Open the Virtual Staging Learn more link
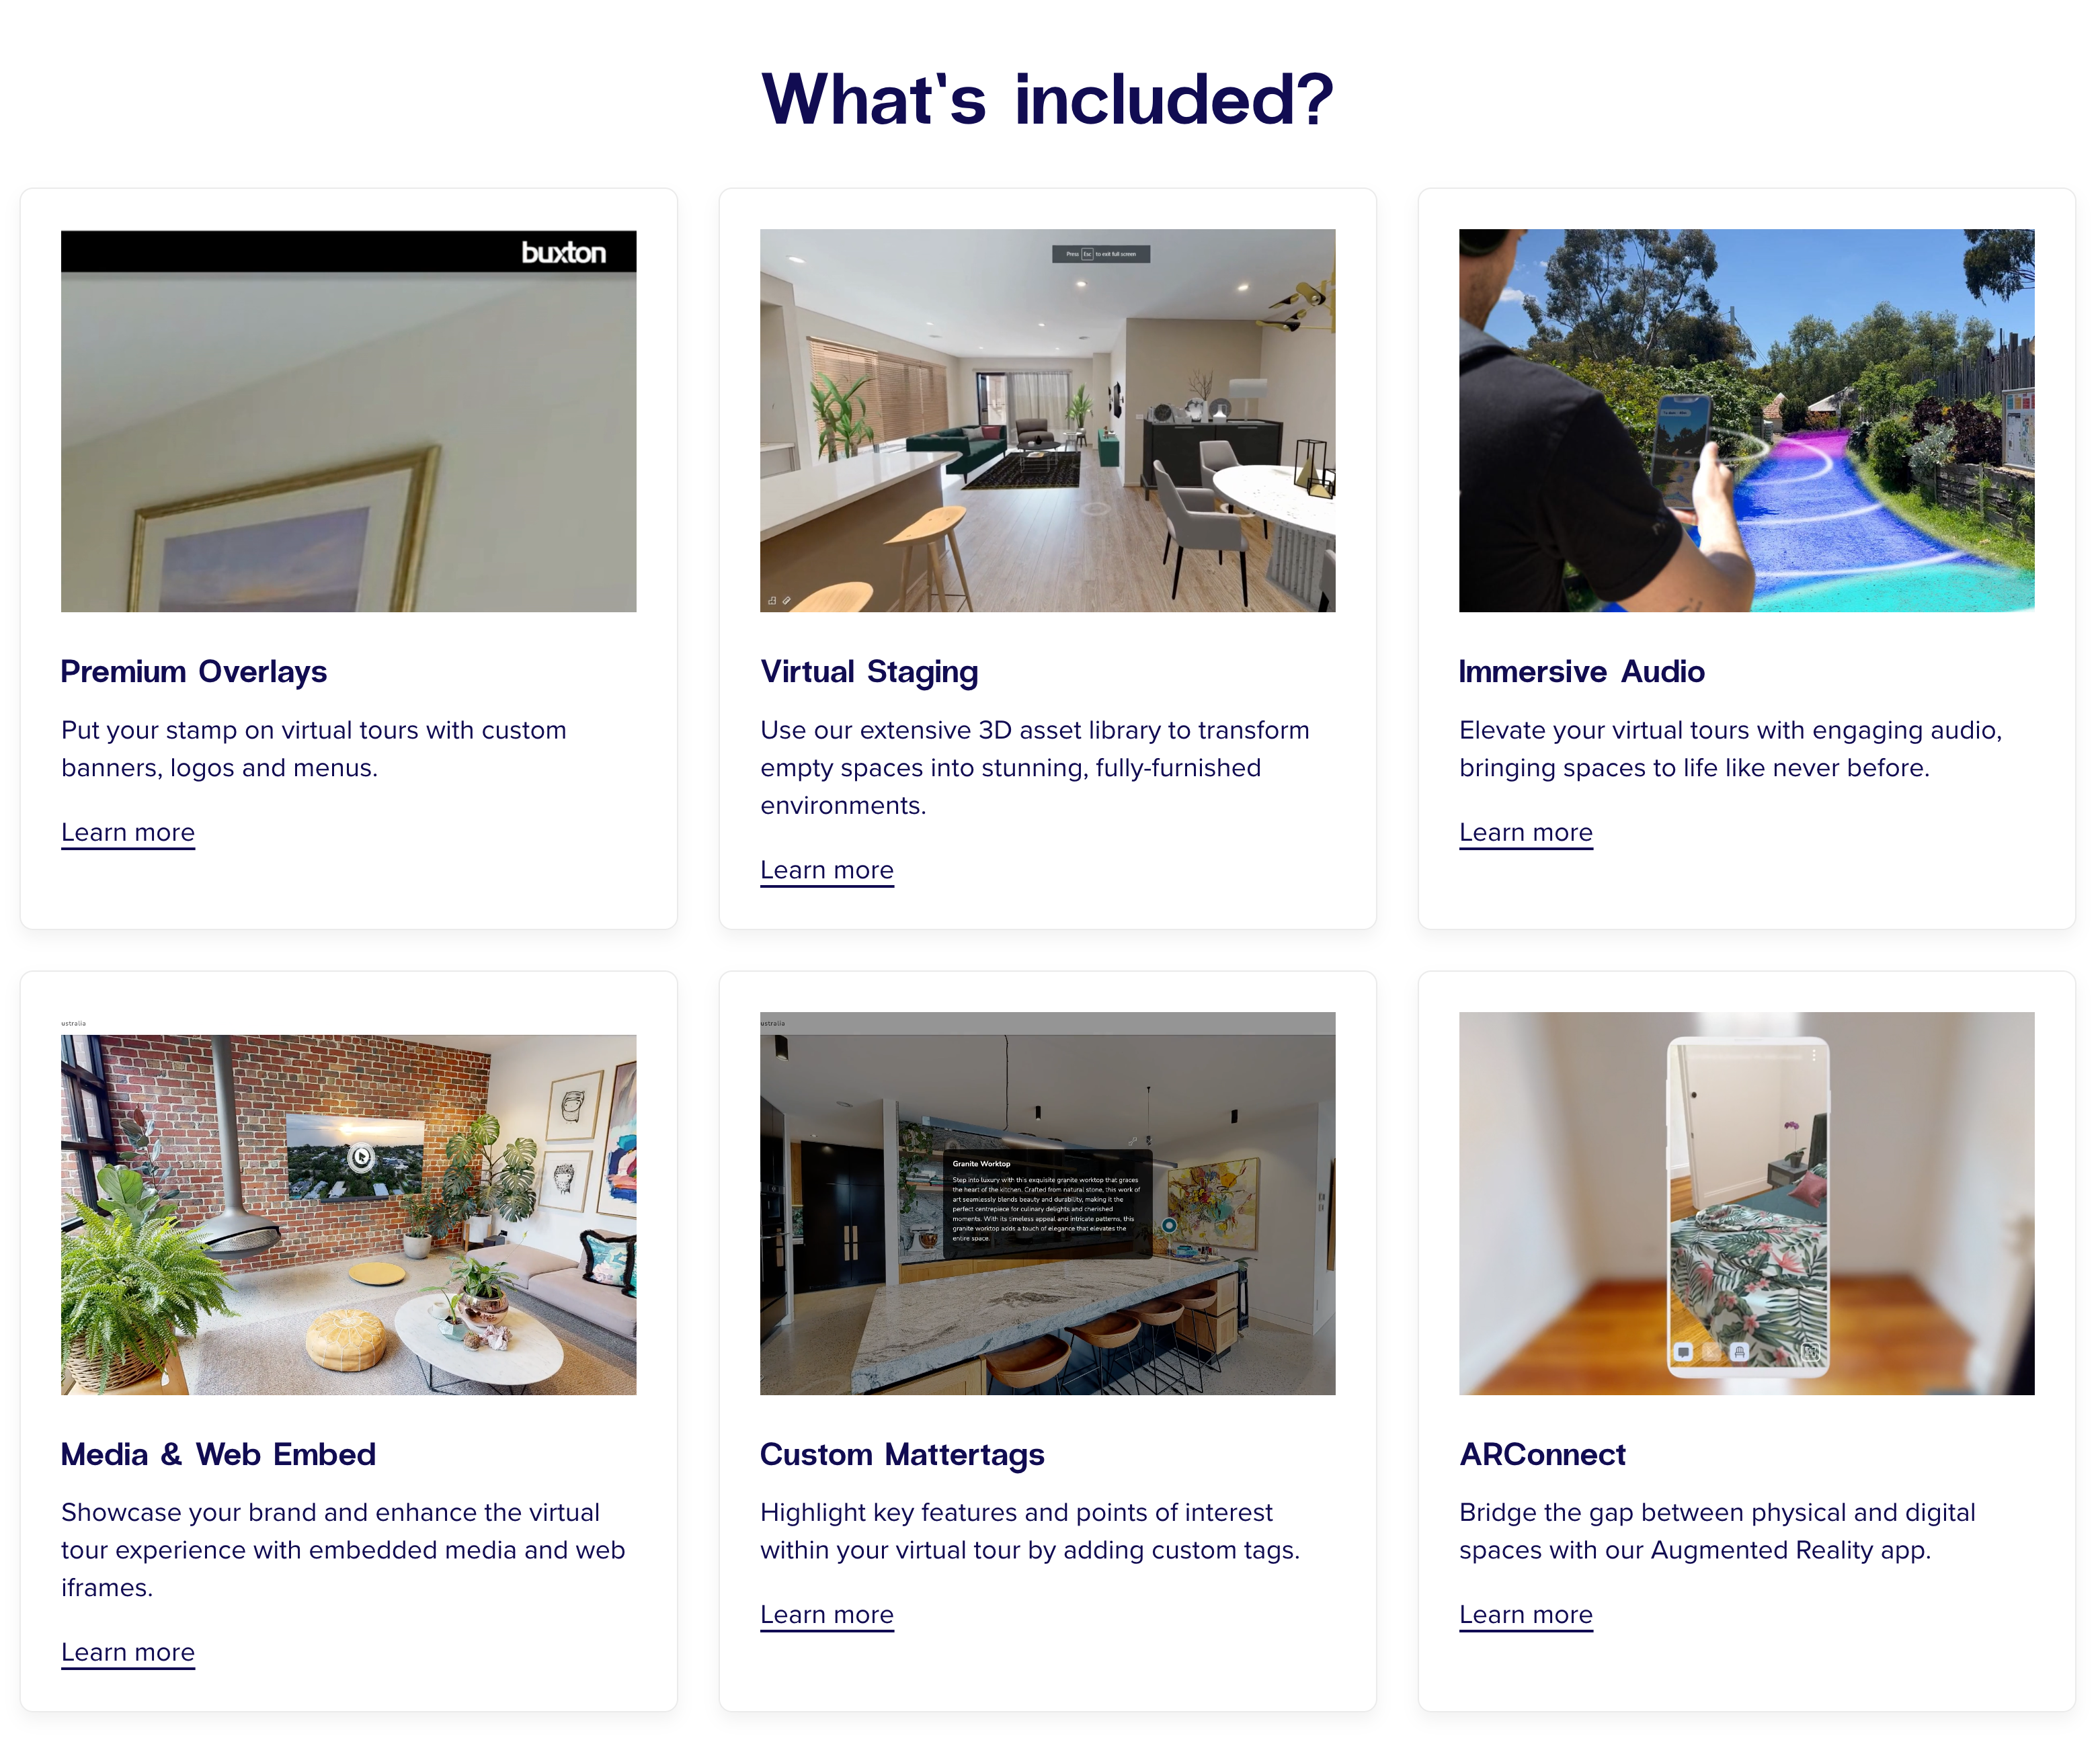This screenshot has height=1746, width=2100. 827,870
